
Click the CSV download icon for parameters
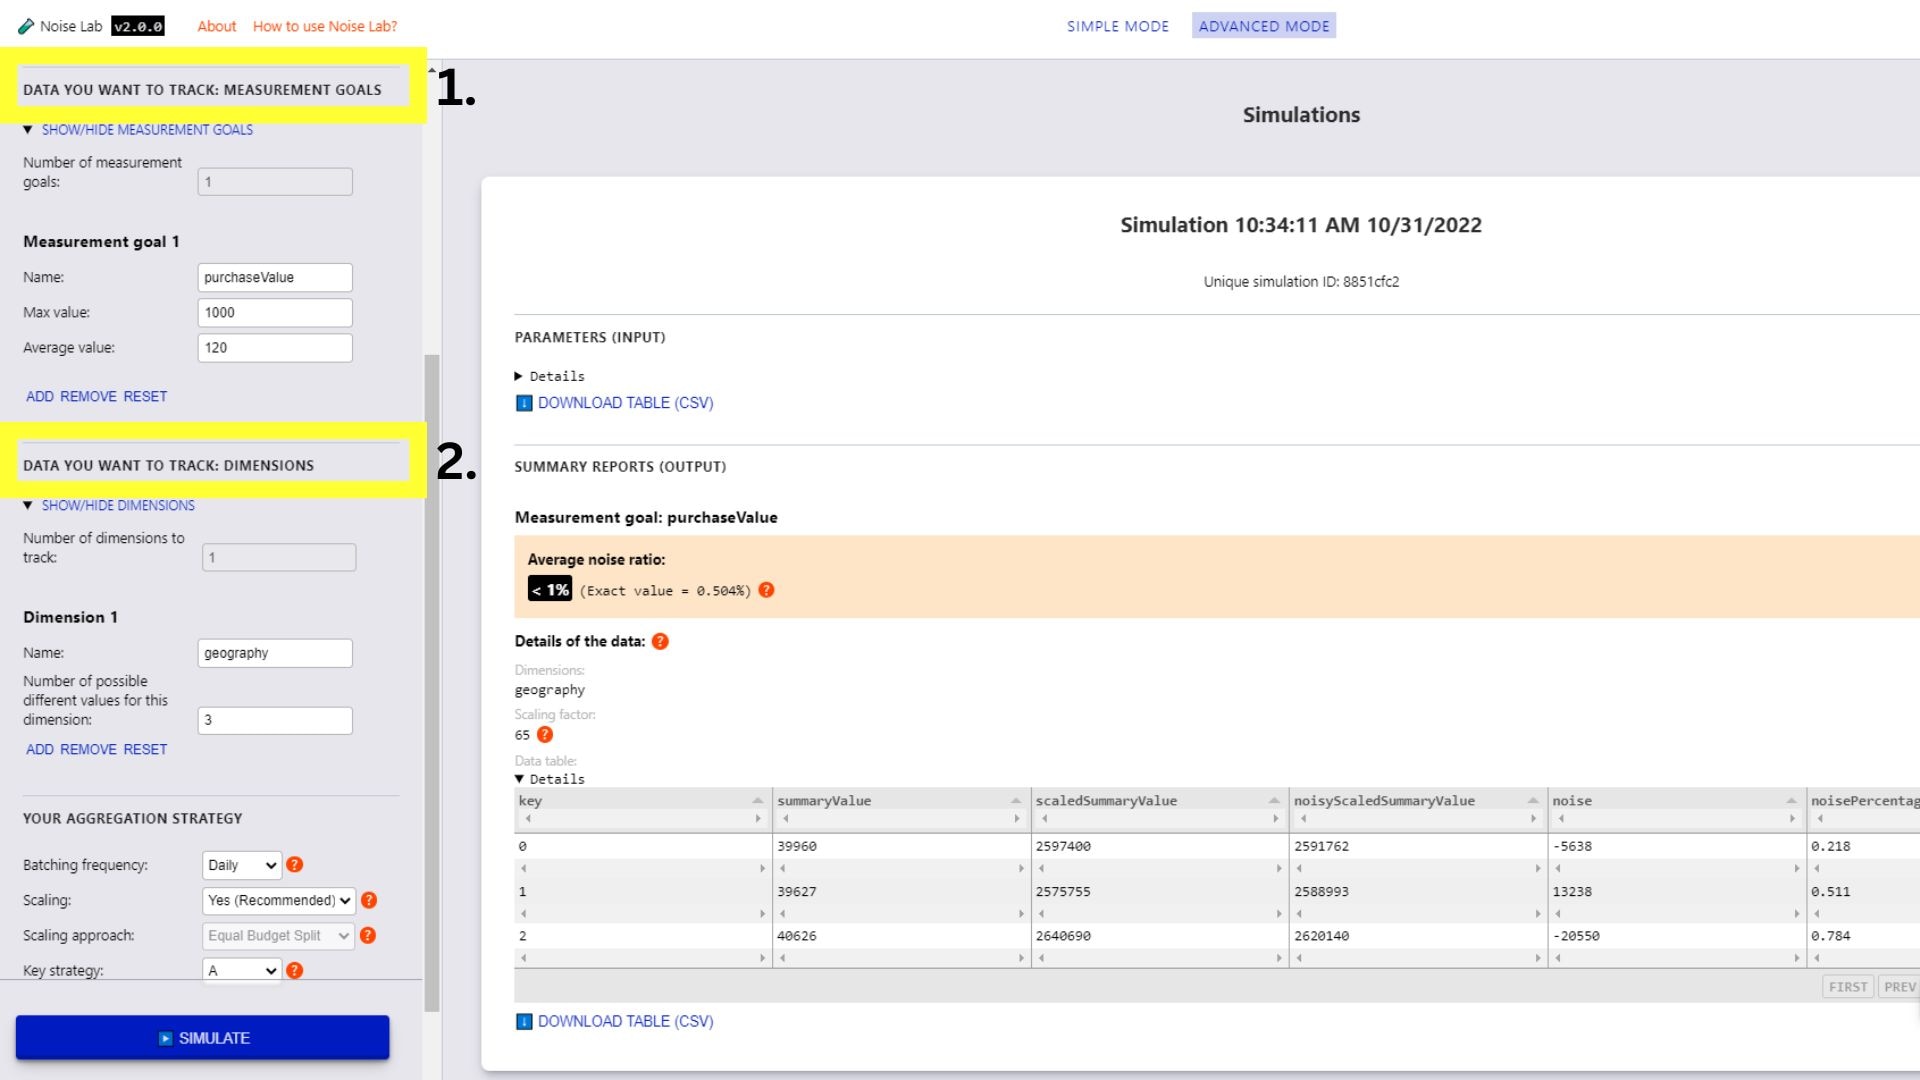click(x=525, y=402)
